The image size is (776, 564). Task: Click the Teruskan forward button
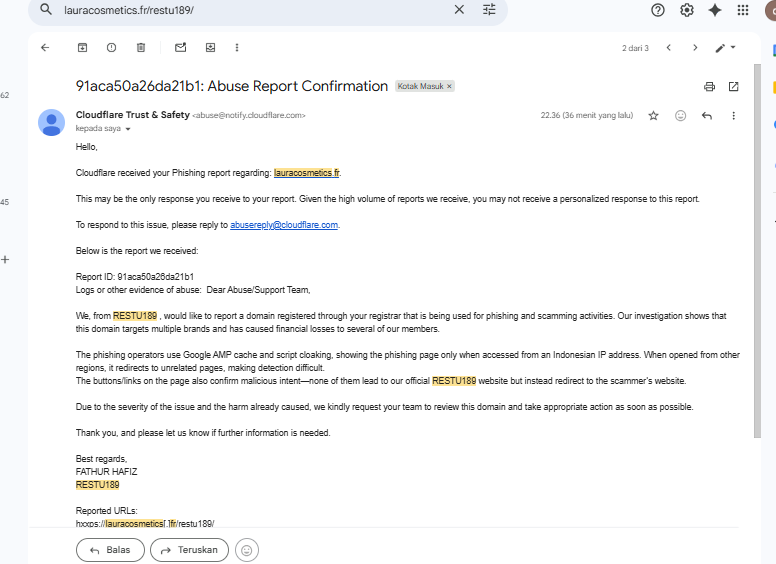pos(190,550)
